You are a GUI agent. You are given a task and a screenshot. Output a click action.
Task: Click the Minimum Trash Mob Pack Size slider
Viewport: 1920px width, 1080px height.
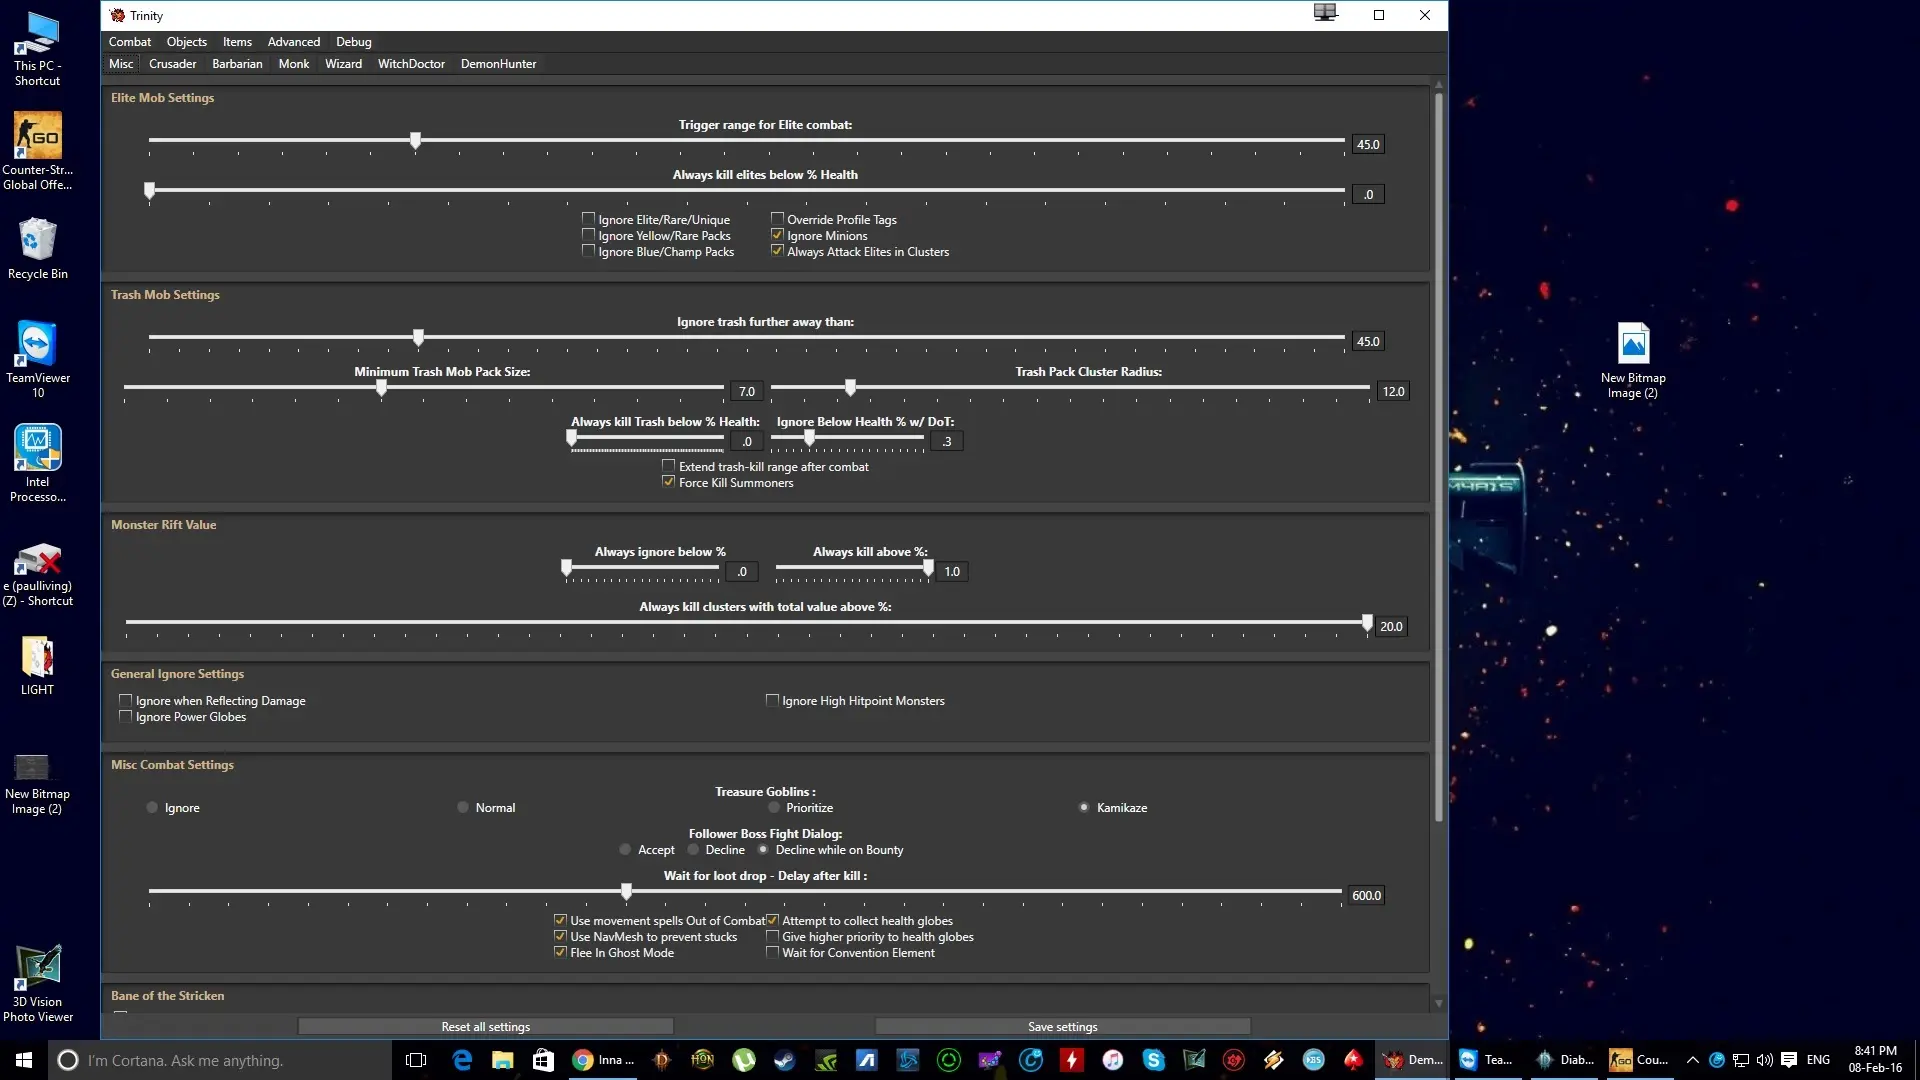click(424, 388)
